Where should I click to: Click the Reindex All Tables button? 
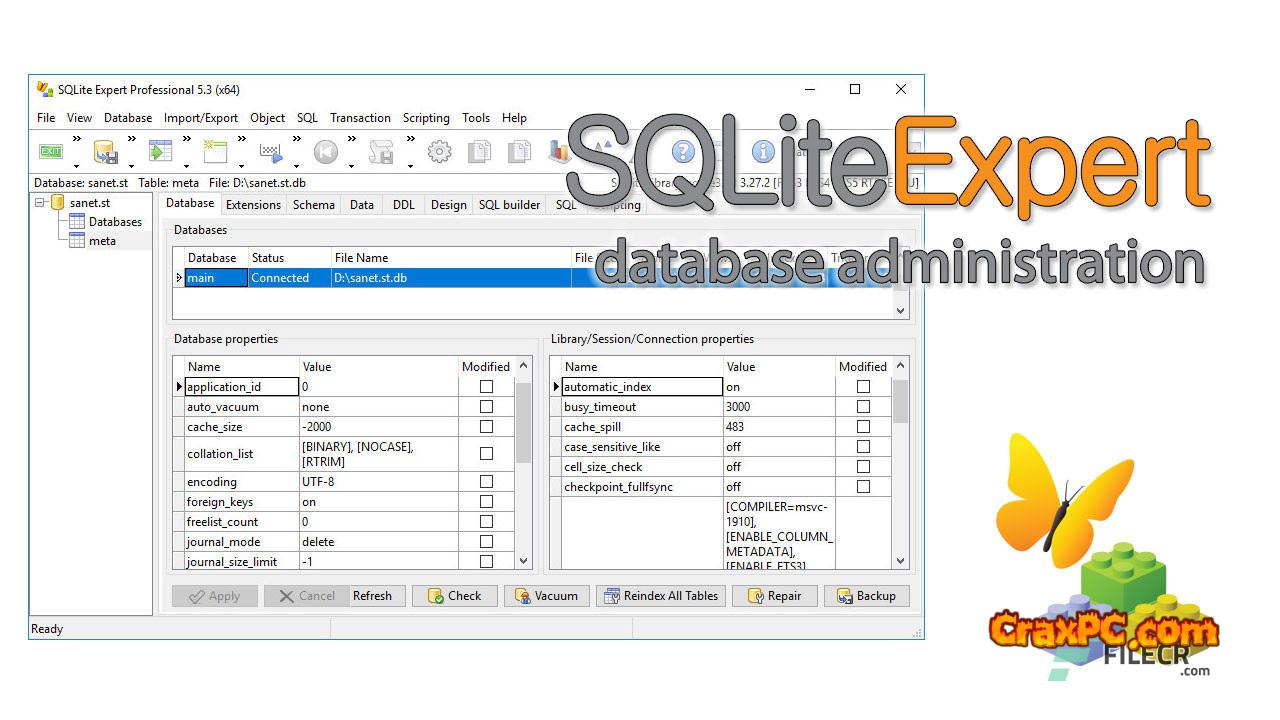(660, 596)
